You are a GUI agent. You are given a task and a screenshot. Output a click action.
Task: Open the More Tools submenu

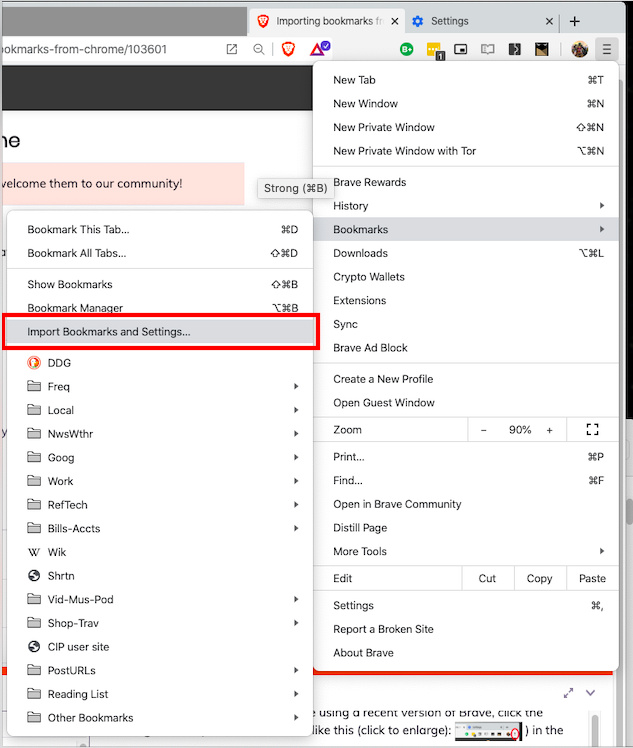466,551
